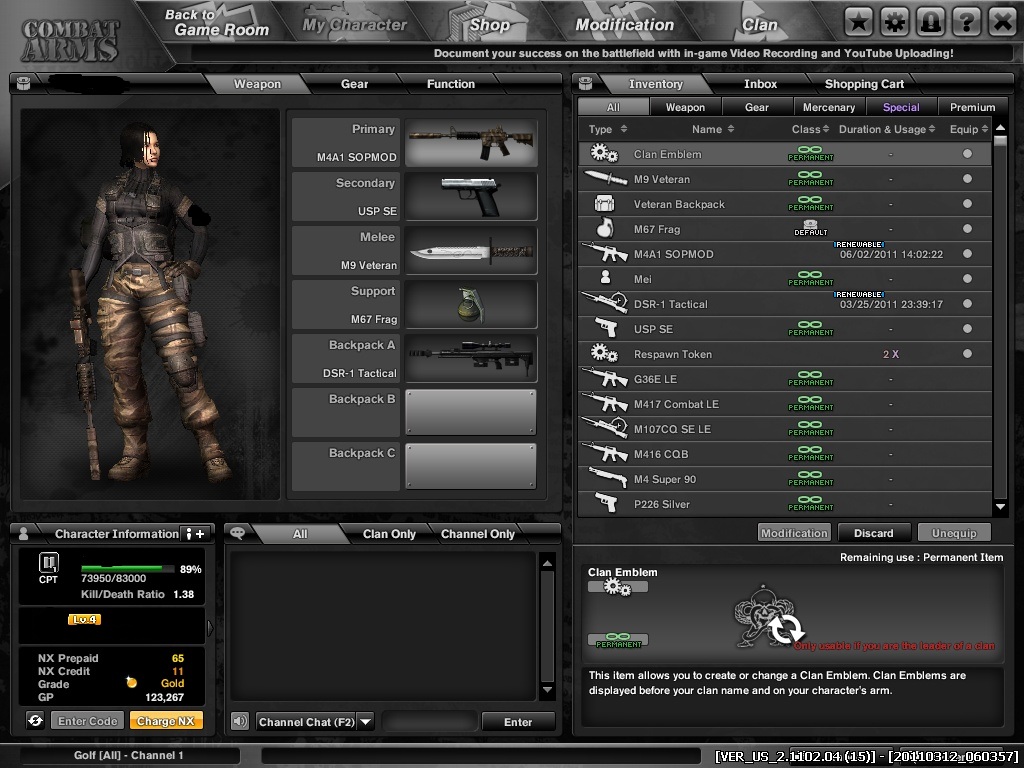Click the G36E LE rifle icon

pos(605,378)
